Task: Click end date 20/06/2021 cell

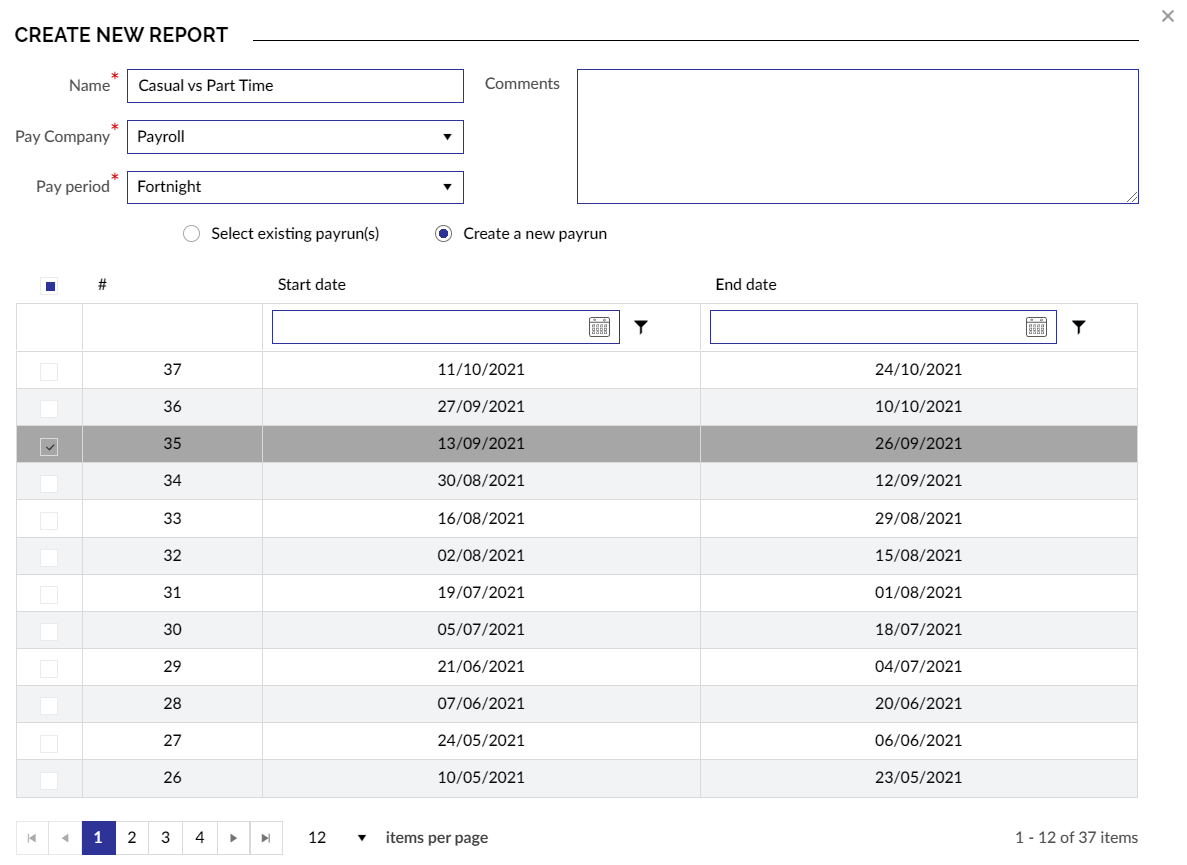Action: click(x=918, y=704)
